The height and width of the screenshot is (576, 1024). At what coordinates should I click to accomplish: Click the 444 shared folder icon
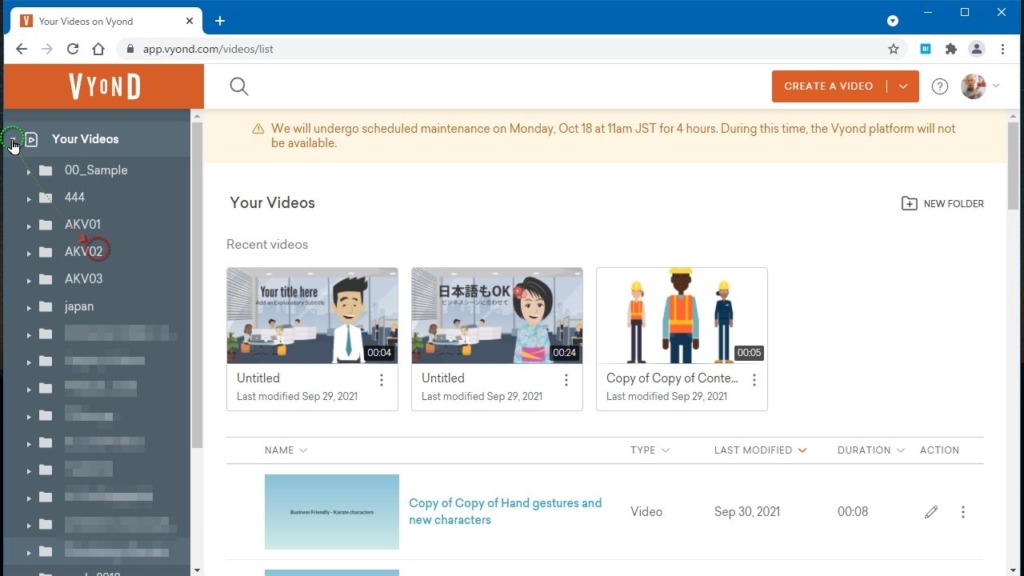[46, 197]
